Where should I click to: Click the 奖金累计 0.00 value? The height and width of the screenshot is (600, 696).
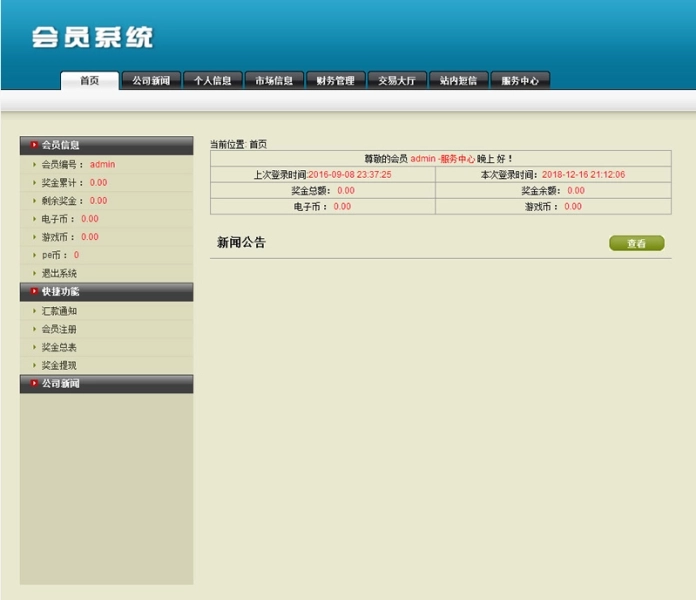click(99, 182)
